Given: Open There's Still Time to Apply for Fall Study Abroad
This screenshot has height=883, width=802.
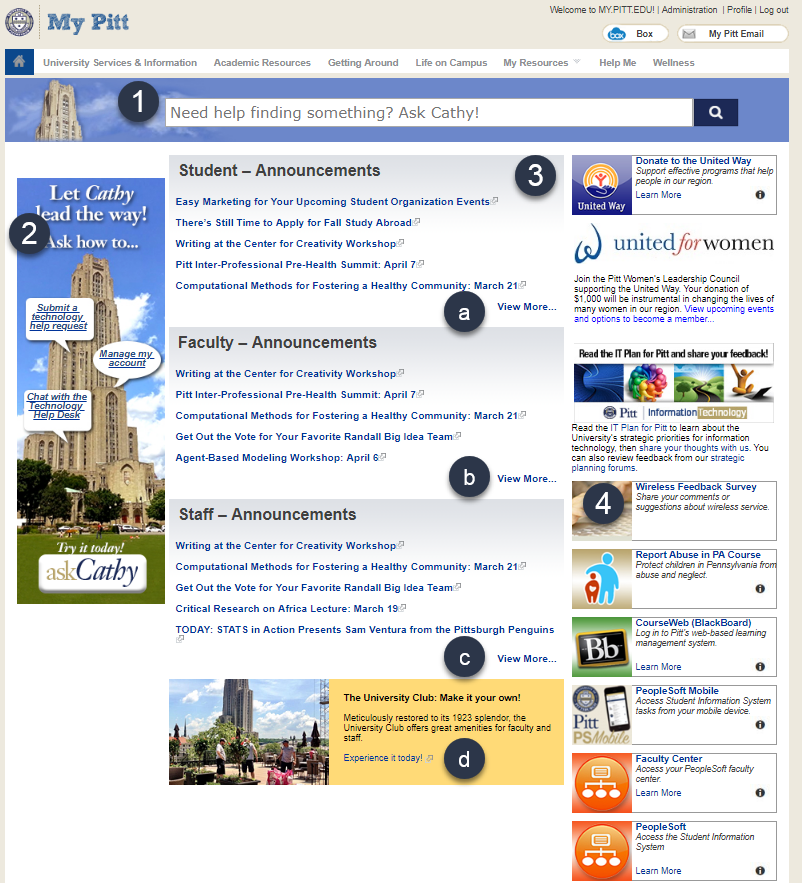Looking at the screenshot, I should pyautogui.click(x=293, y=222).
